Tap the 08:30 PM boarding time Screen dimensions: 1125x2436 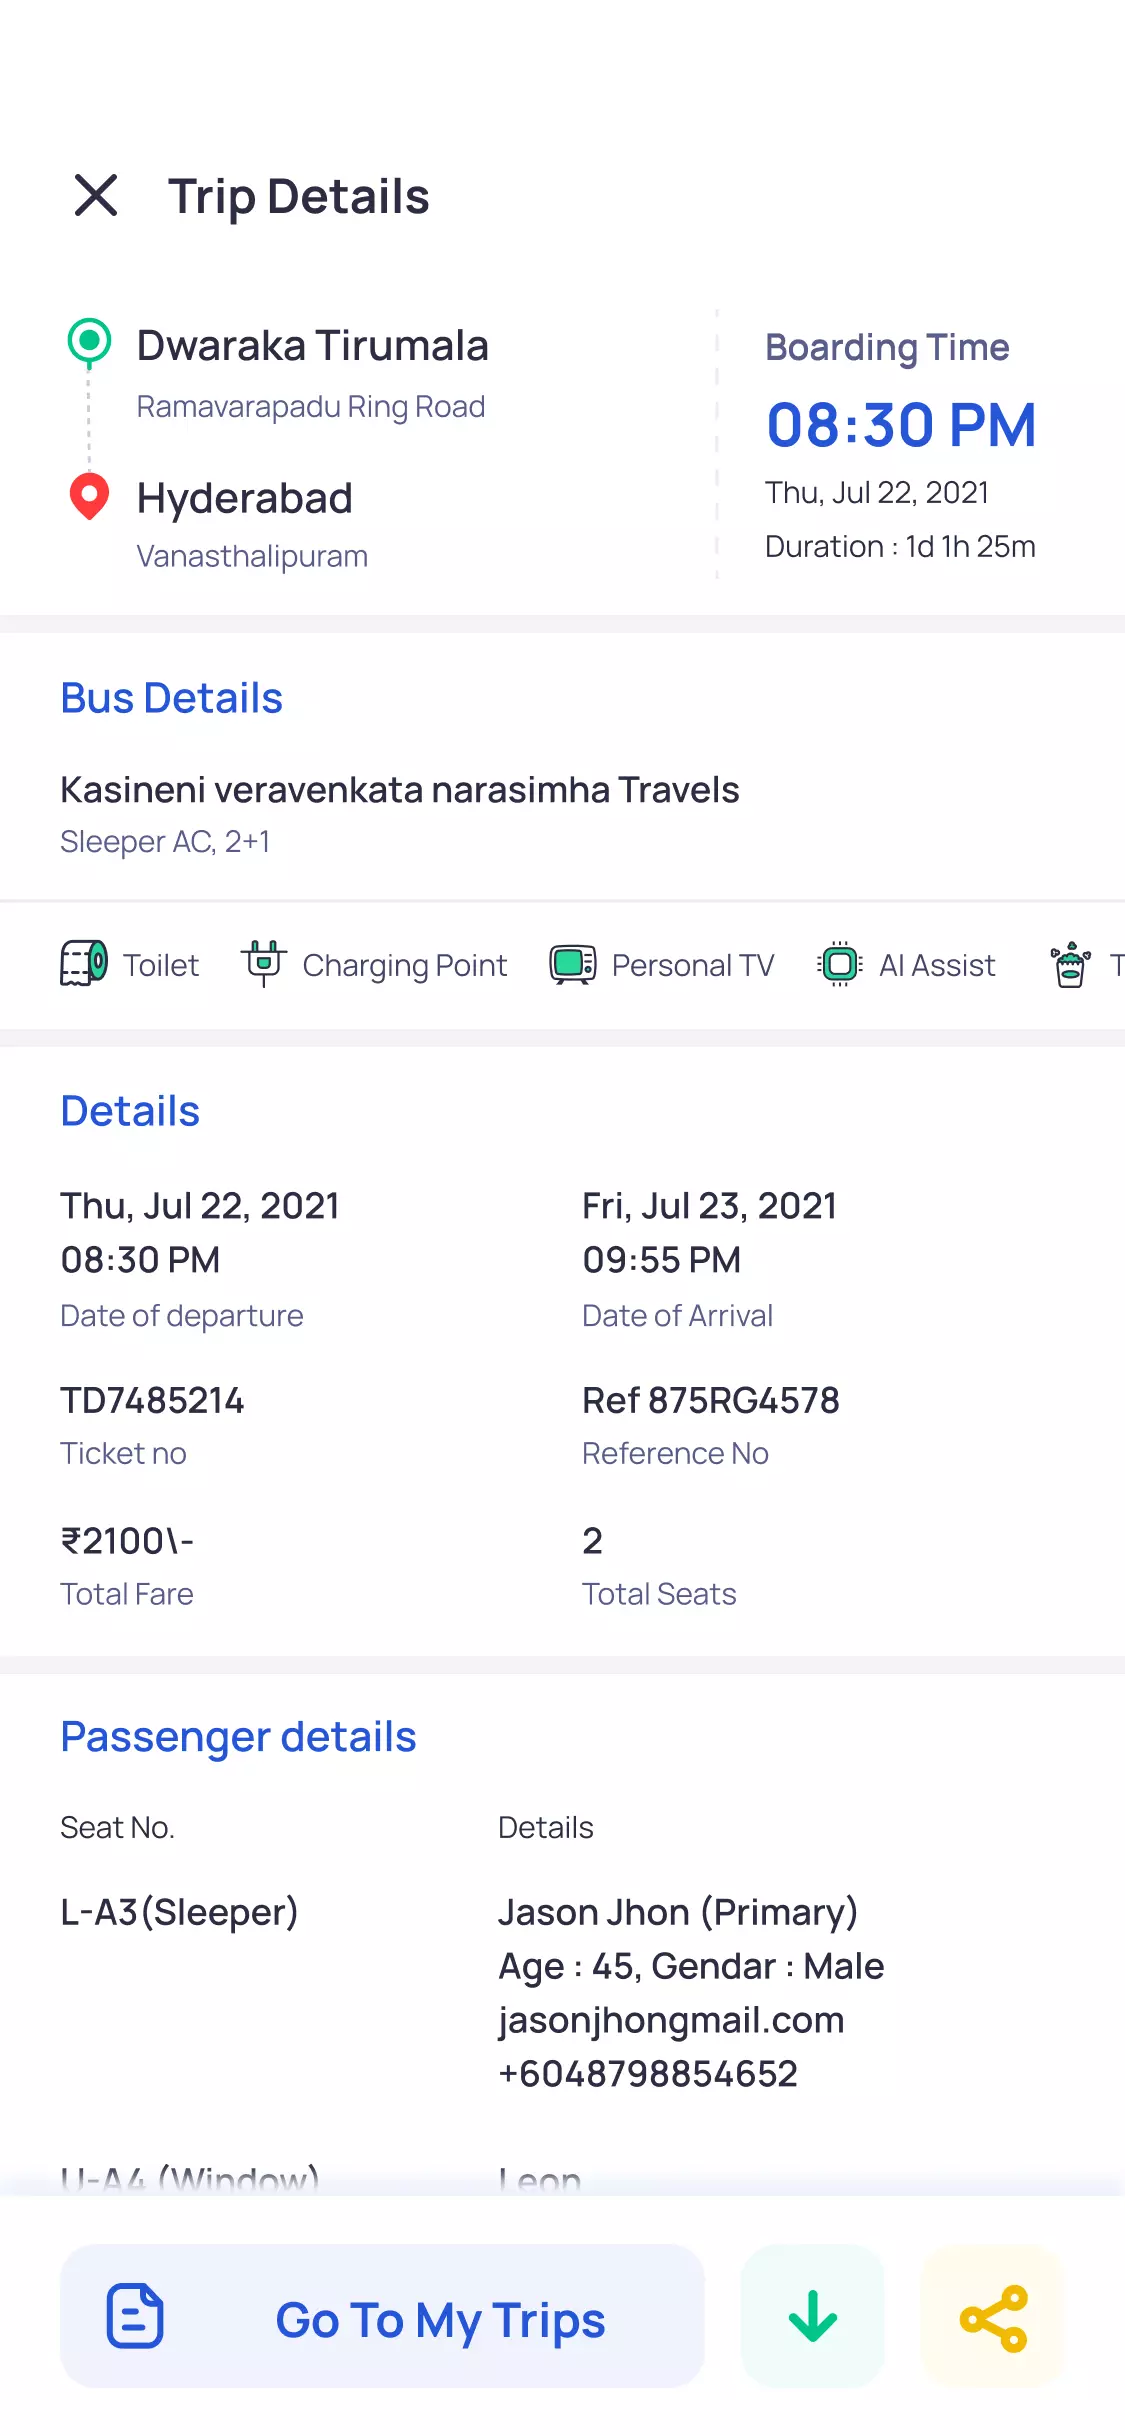(x=901, y=425)
